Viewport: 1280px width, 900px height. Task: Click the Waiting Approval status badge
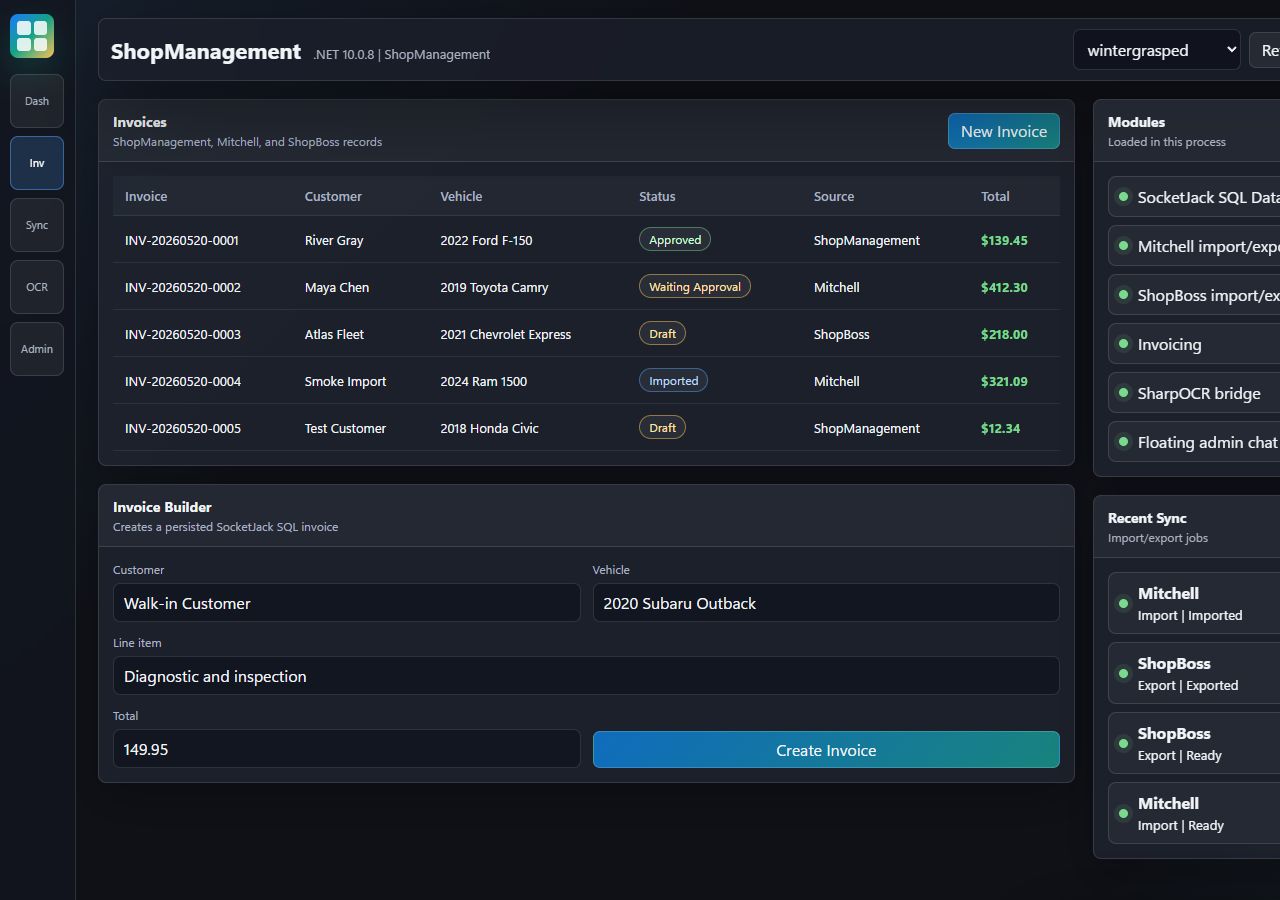pos(695,287)
